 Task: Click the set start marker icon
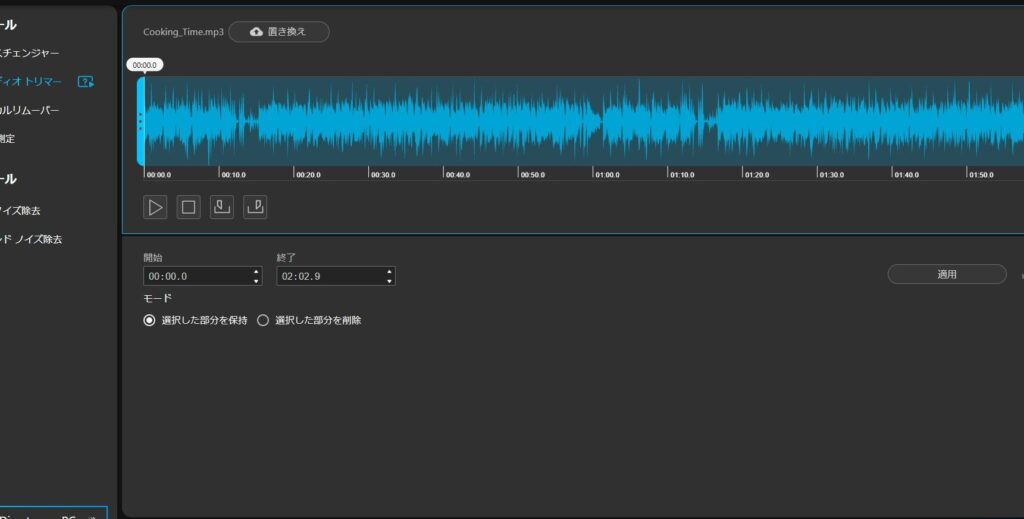[x=222, y=207]
